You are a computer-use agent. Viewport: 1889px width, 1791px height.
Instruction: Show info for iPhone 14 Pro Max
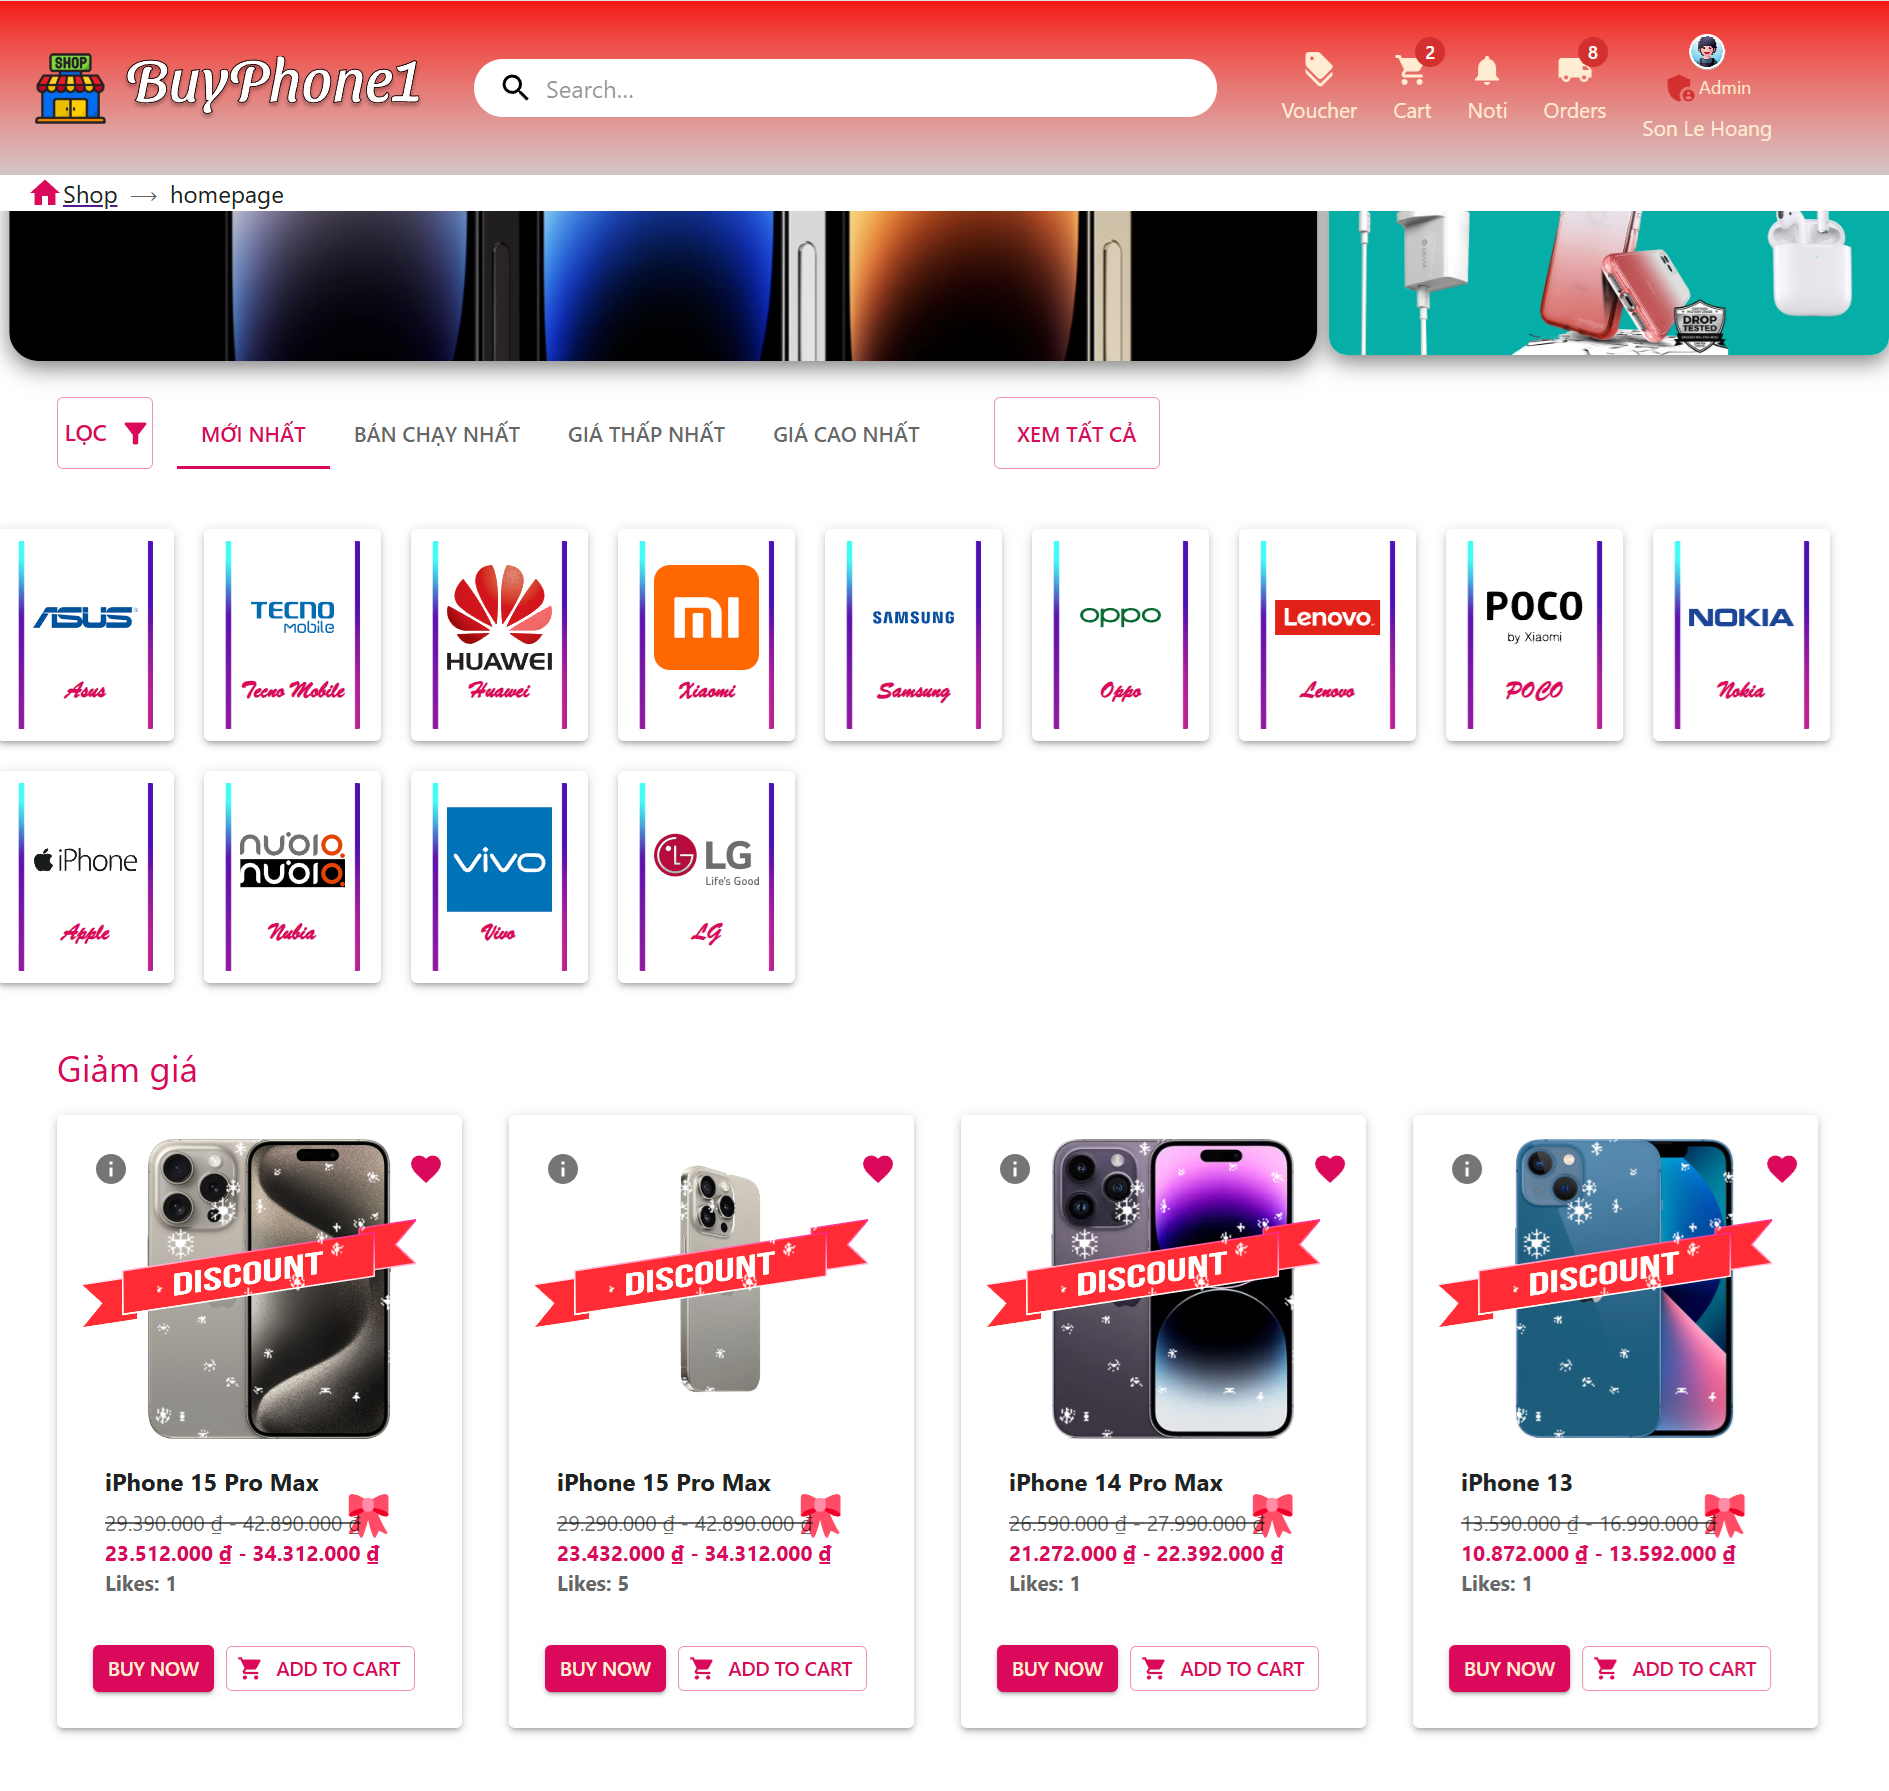tap(1015, 1169)
